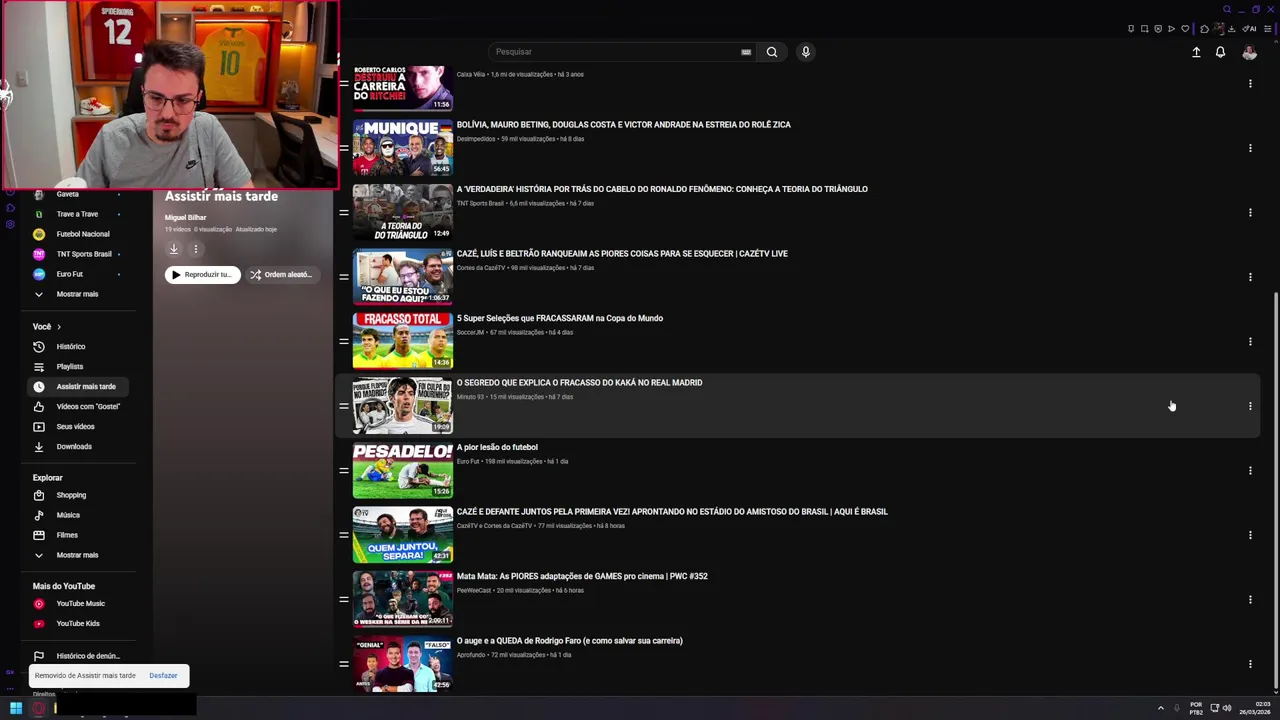This screenshot has height=720, width=1280.
Task: Open the on-screen keyboard icon in search box
Action: pos(746,52)
